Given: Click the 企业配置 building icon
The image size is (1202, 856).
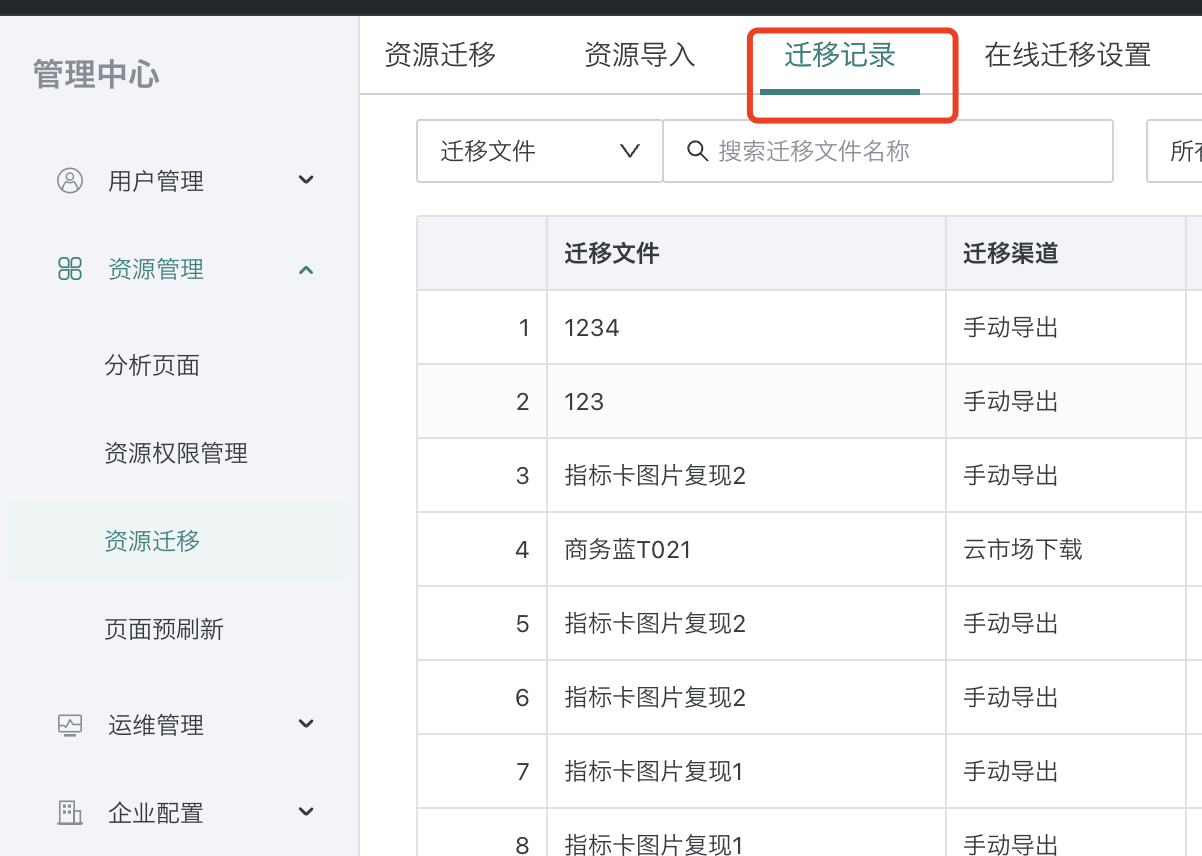Looking at the screenshot, I should [70, 813].
